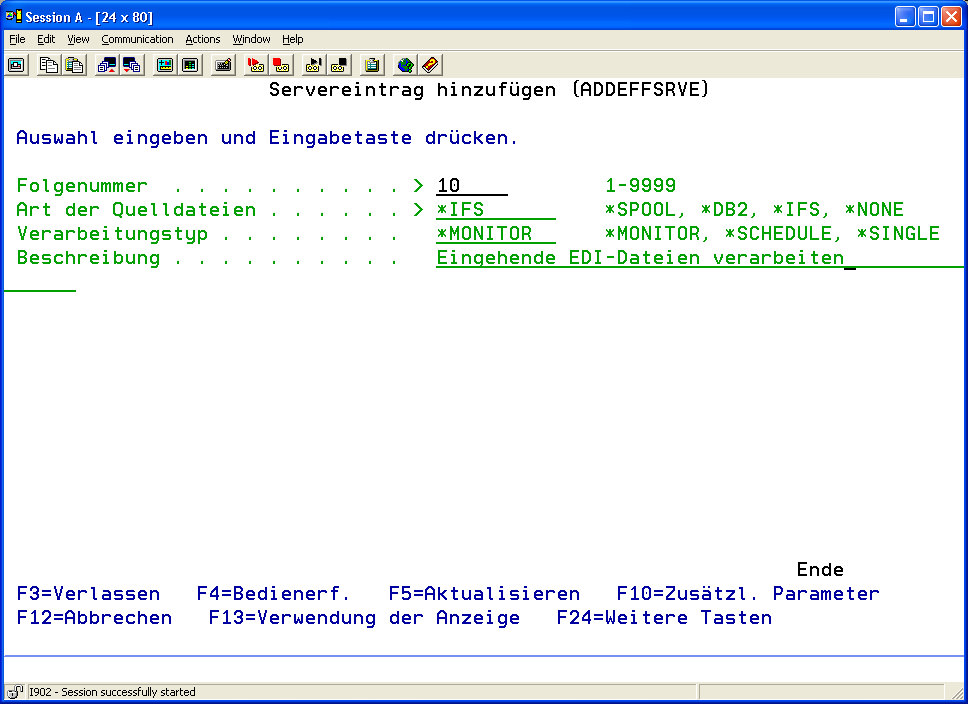Open the Actions menu

(203, 39)
